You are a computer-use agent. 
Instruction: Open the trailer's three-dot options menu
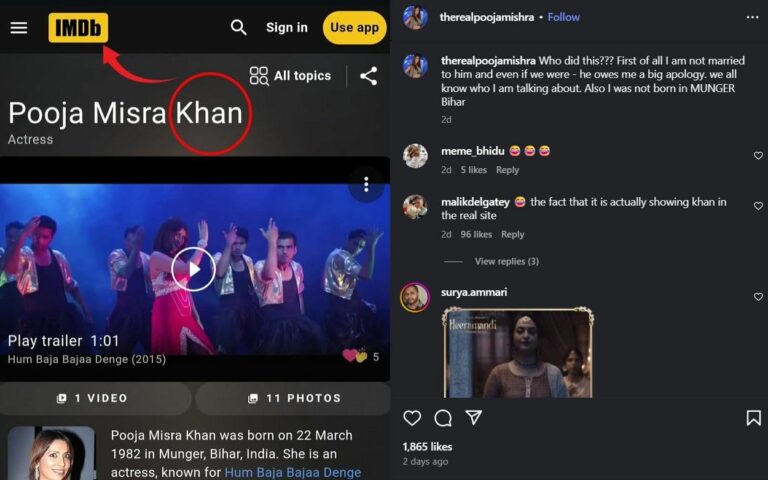coord(367,184)
